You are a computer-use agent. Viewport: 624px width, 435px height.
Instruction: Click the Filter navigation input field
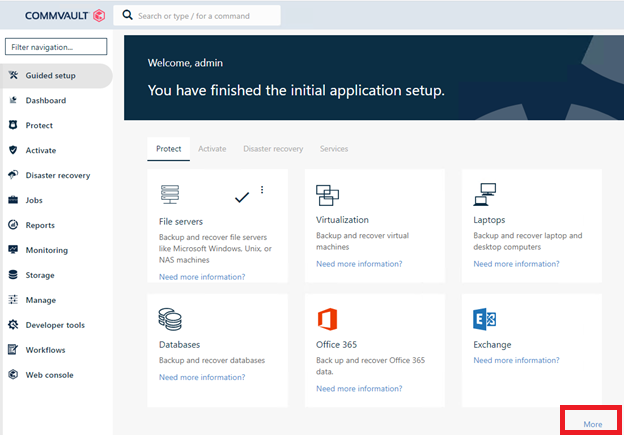point(55,47)
